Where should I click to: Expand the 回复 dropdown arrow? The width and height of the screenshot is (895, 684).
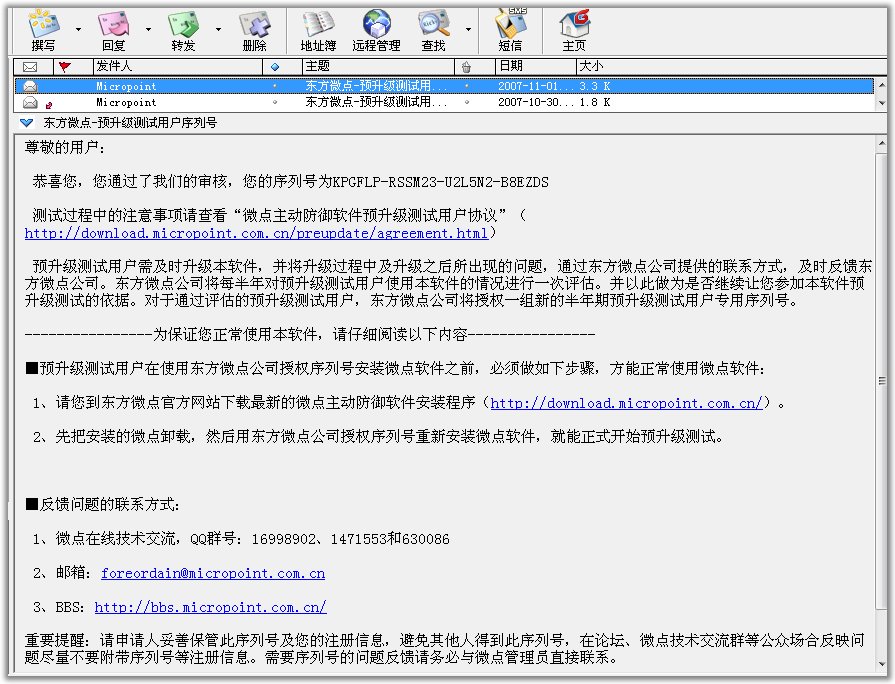coord(148,29)
